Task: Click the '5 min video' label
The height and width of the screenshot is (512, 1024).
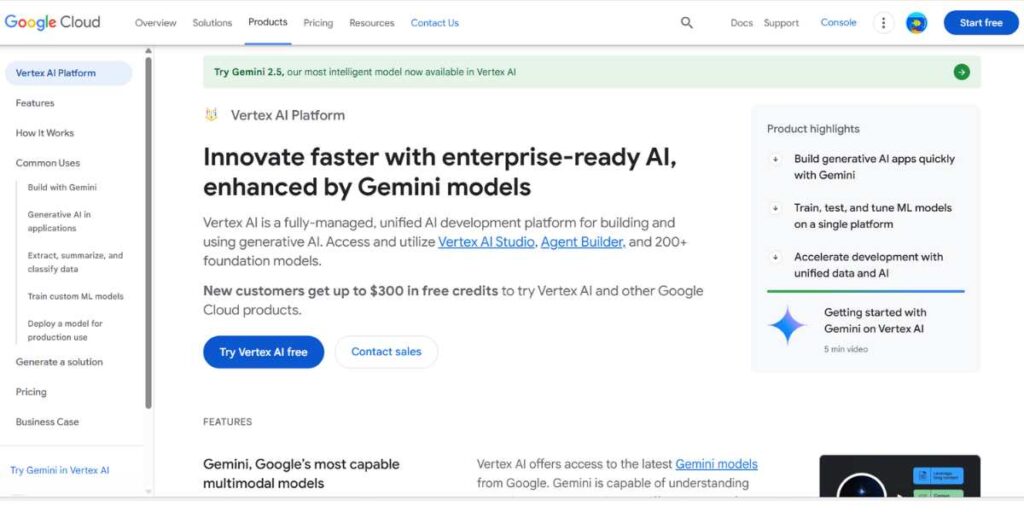Action: point(846,349)
